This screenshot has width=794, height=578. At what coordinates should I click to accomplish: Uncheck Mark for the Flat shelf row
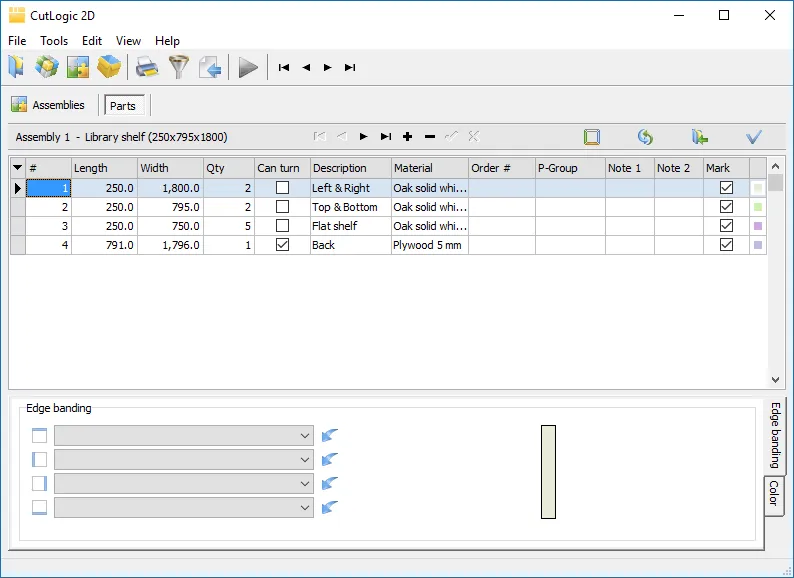(x=726, y=226)
